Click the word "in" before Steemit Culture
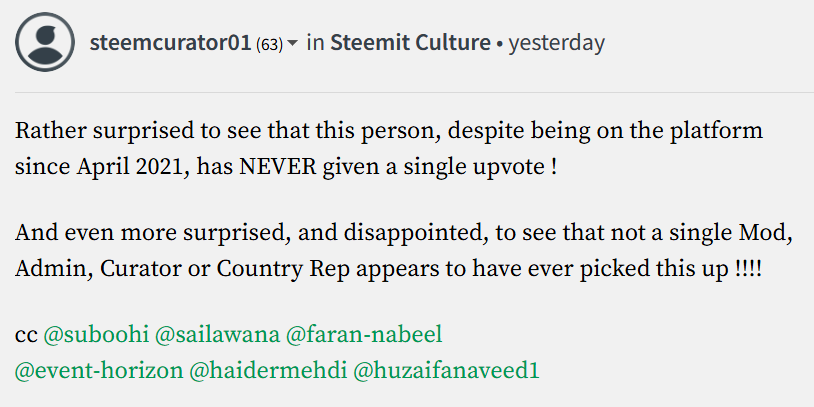814x407 pixels. click(315, 43)
